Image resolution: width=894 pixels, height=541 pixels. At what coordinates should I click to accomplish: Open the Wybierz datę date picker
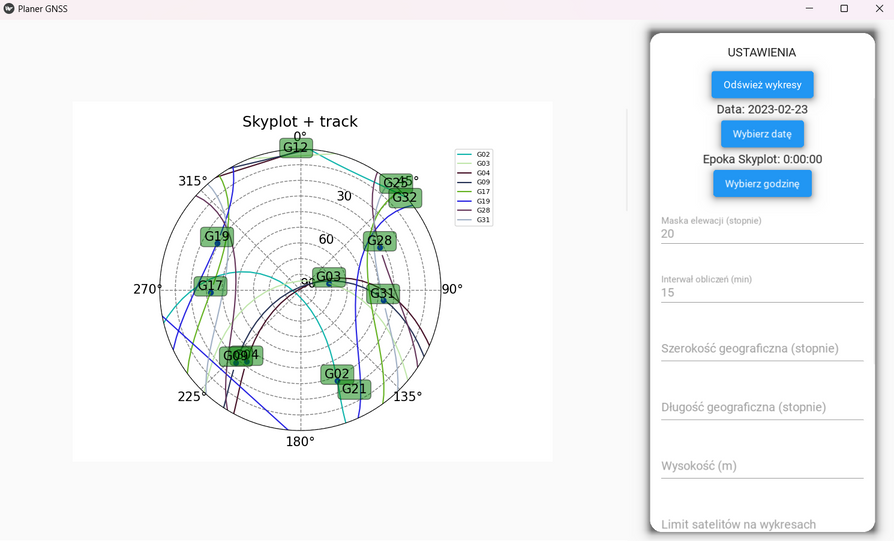pyautogui.click(x=762, y=134)
